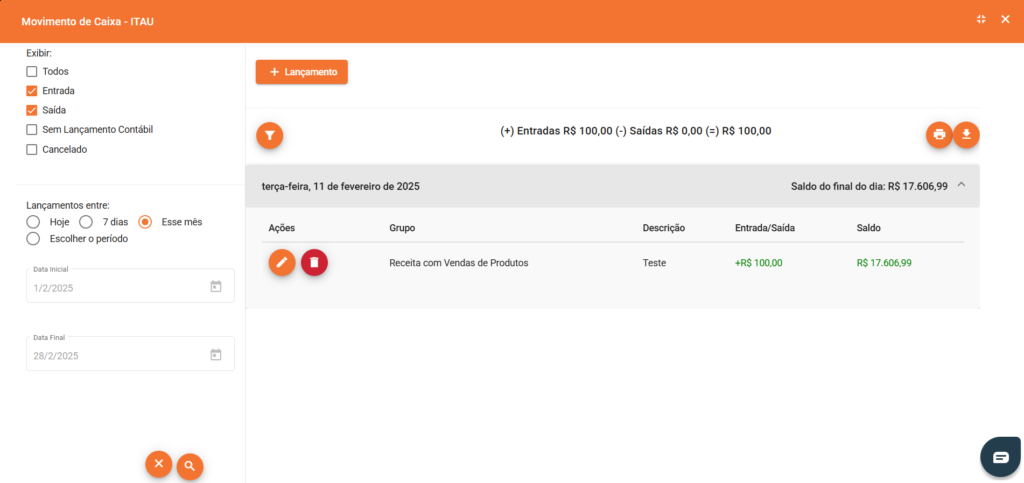Open the chat support widget
1024x483 pixels.
(1000, 457)
